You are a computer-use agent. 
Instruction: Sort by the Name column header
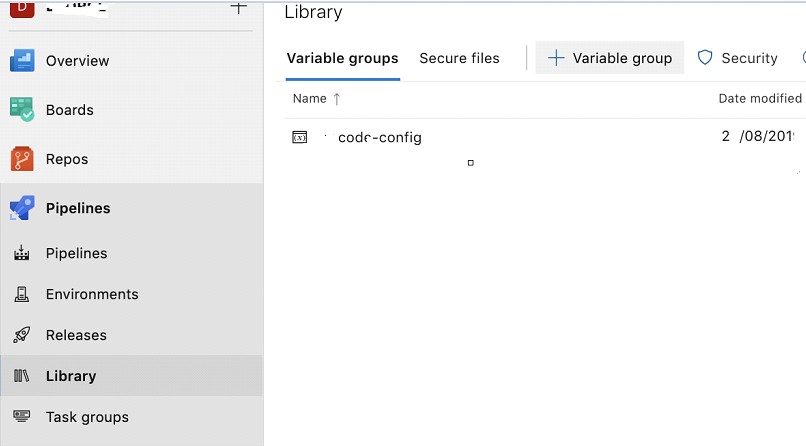[310, 98]
